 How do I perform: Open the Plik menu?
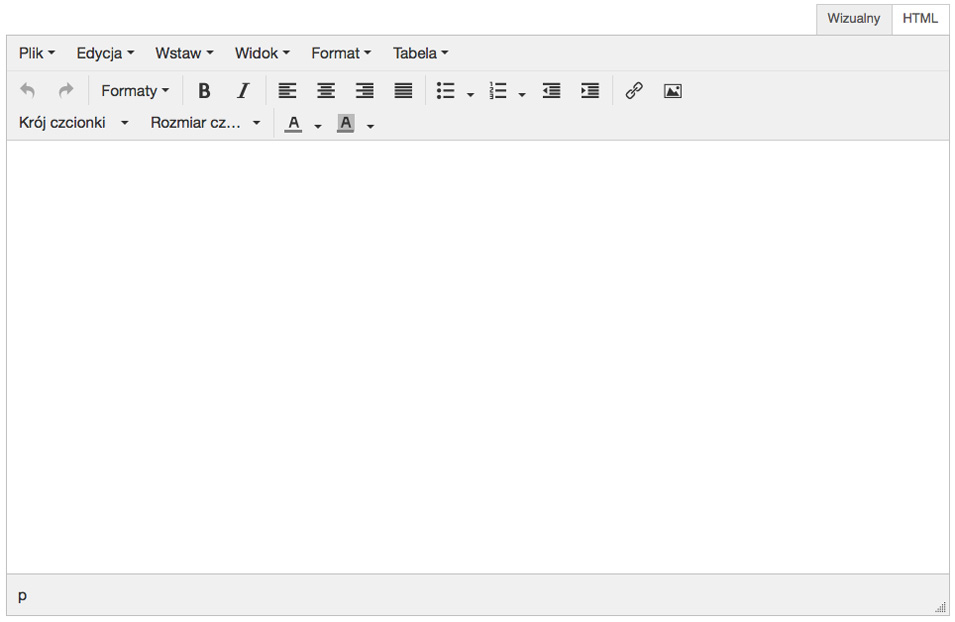[x=37, y=53]
